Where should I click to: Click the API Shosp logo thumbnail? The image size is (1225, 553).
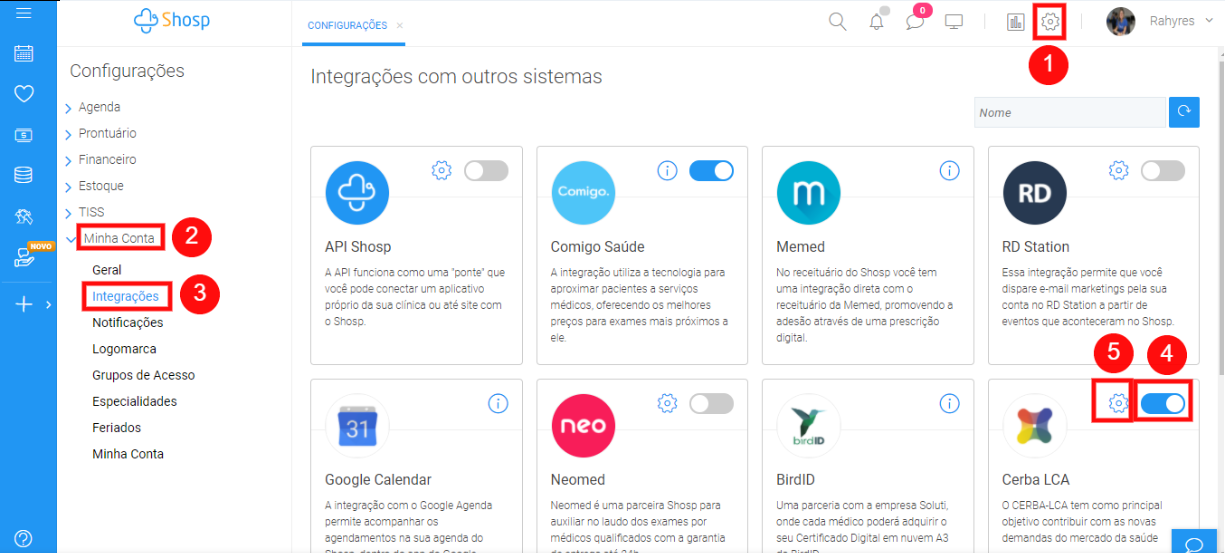[357, 193]
